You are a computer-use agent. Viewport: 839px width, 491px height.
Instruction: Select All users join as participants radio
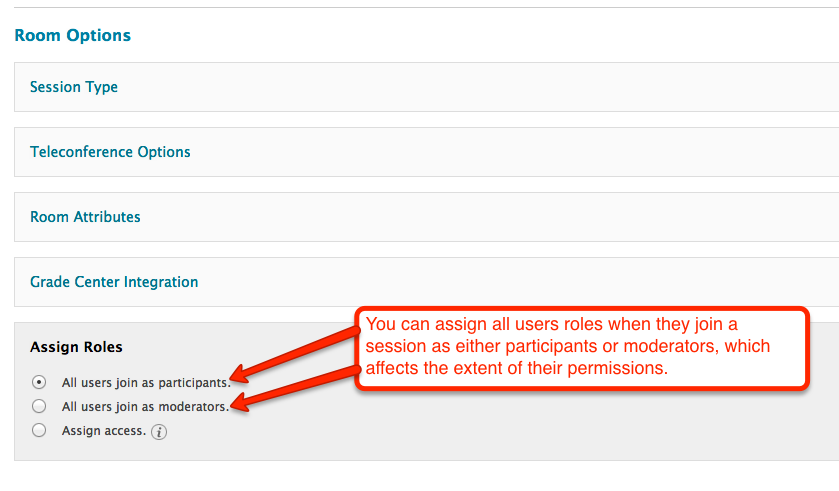39,382
